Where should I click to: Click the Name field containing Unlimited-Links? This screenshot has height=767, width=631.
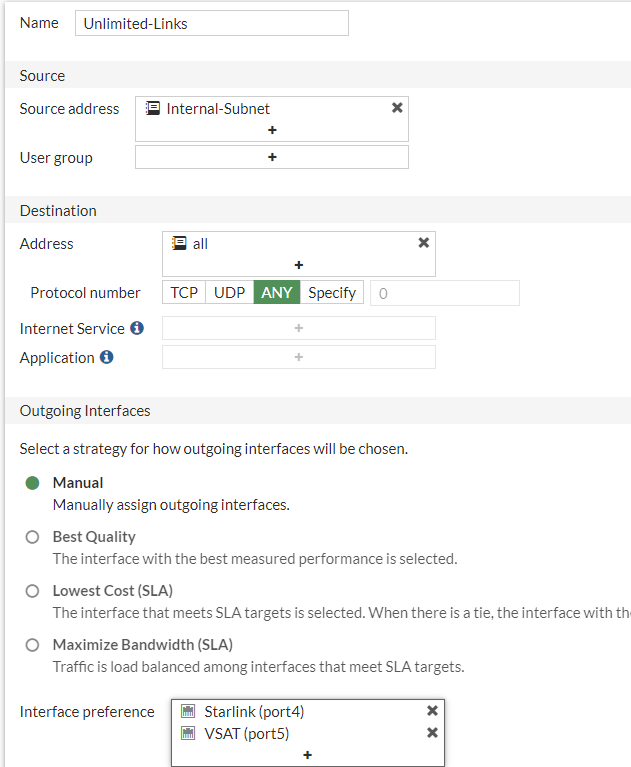pos(211,23)
